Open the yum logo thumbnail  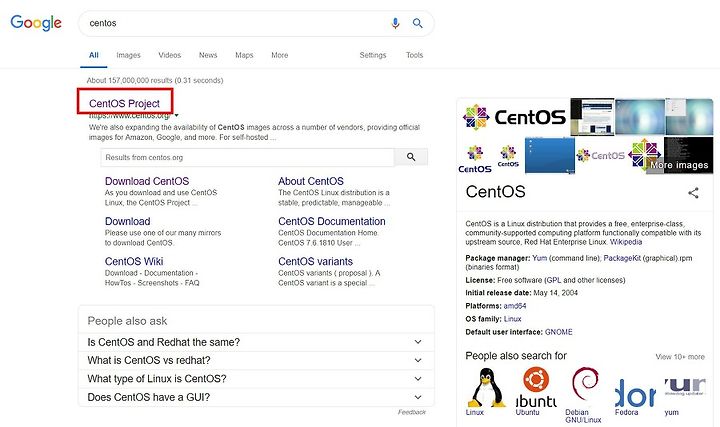tap(685, 387)
